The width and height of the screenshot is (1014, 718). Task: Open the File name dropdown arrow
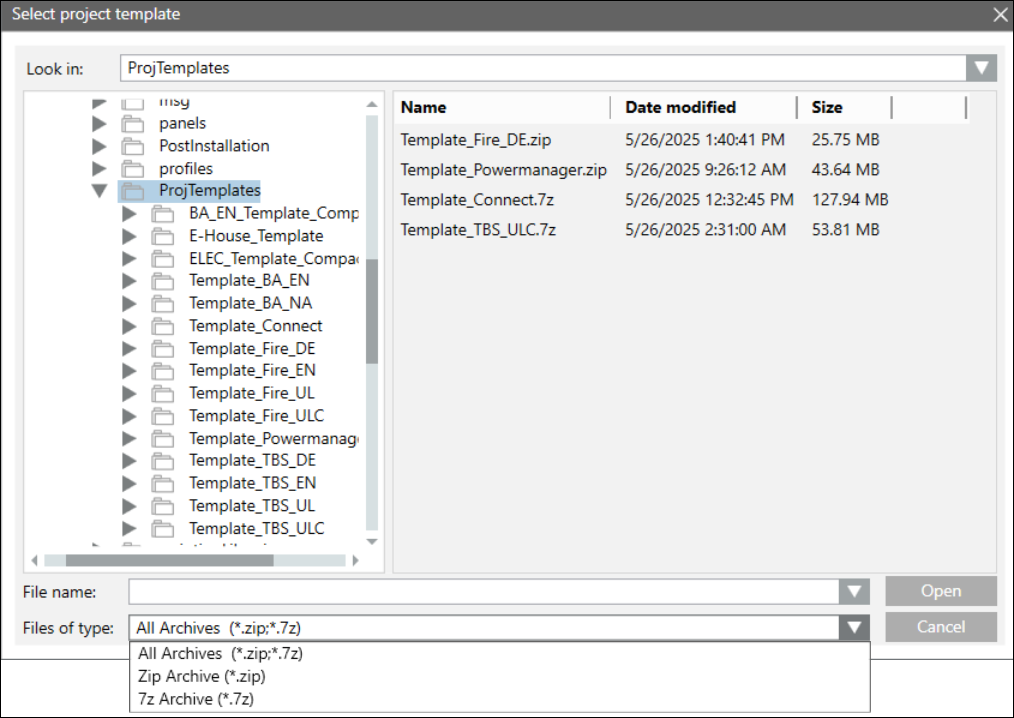click(x=853, y=592)
